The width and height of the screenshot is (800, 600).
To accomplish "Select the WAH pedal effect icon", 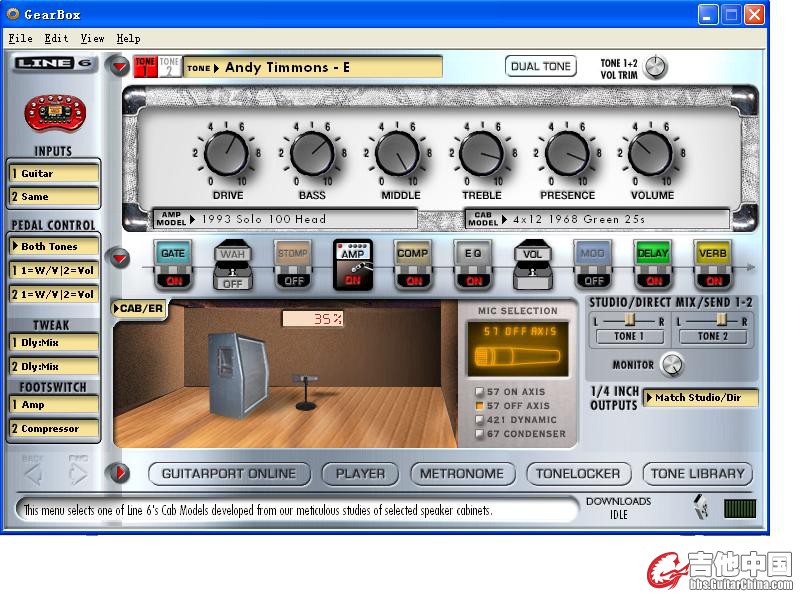I will coord(232,256).
